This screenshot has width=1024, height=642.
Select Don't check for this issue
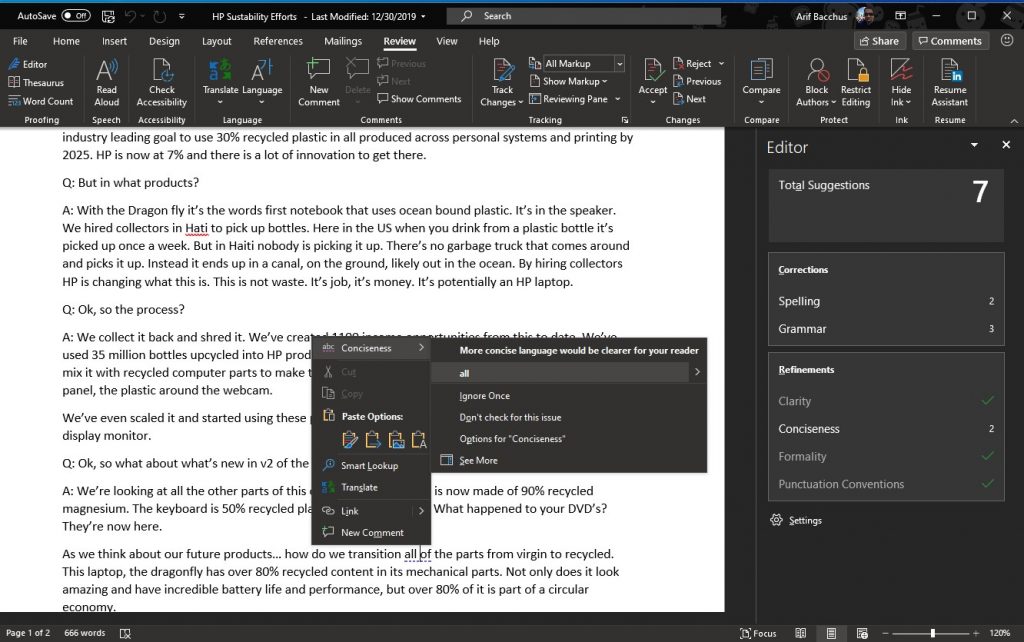pos(510,417)
